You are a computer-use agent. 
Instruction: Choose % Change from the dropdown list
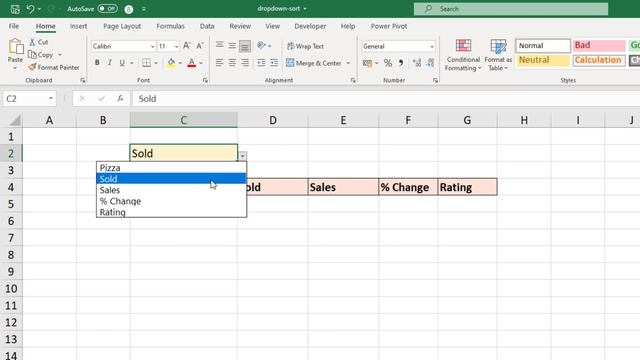(x=171, y=201)
